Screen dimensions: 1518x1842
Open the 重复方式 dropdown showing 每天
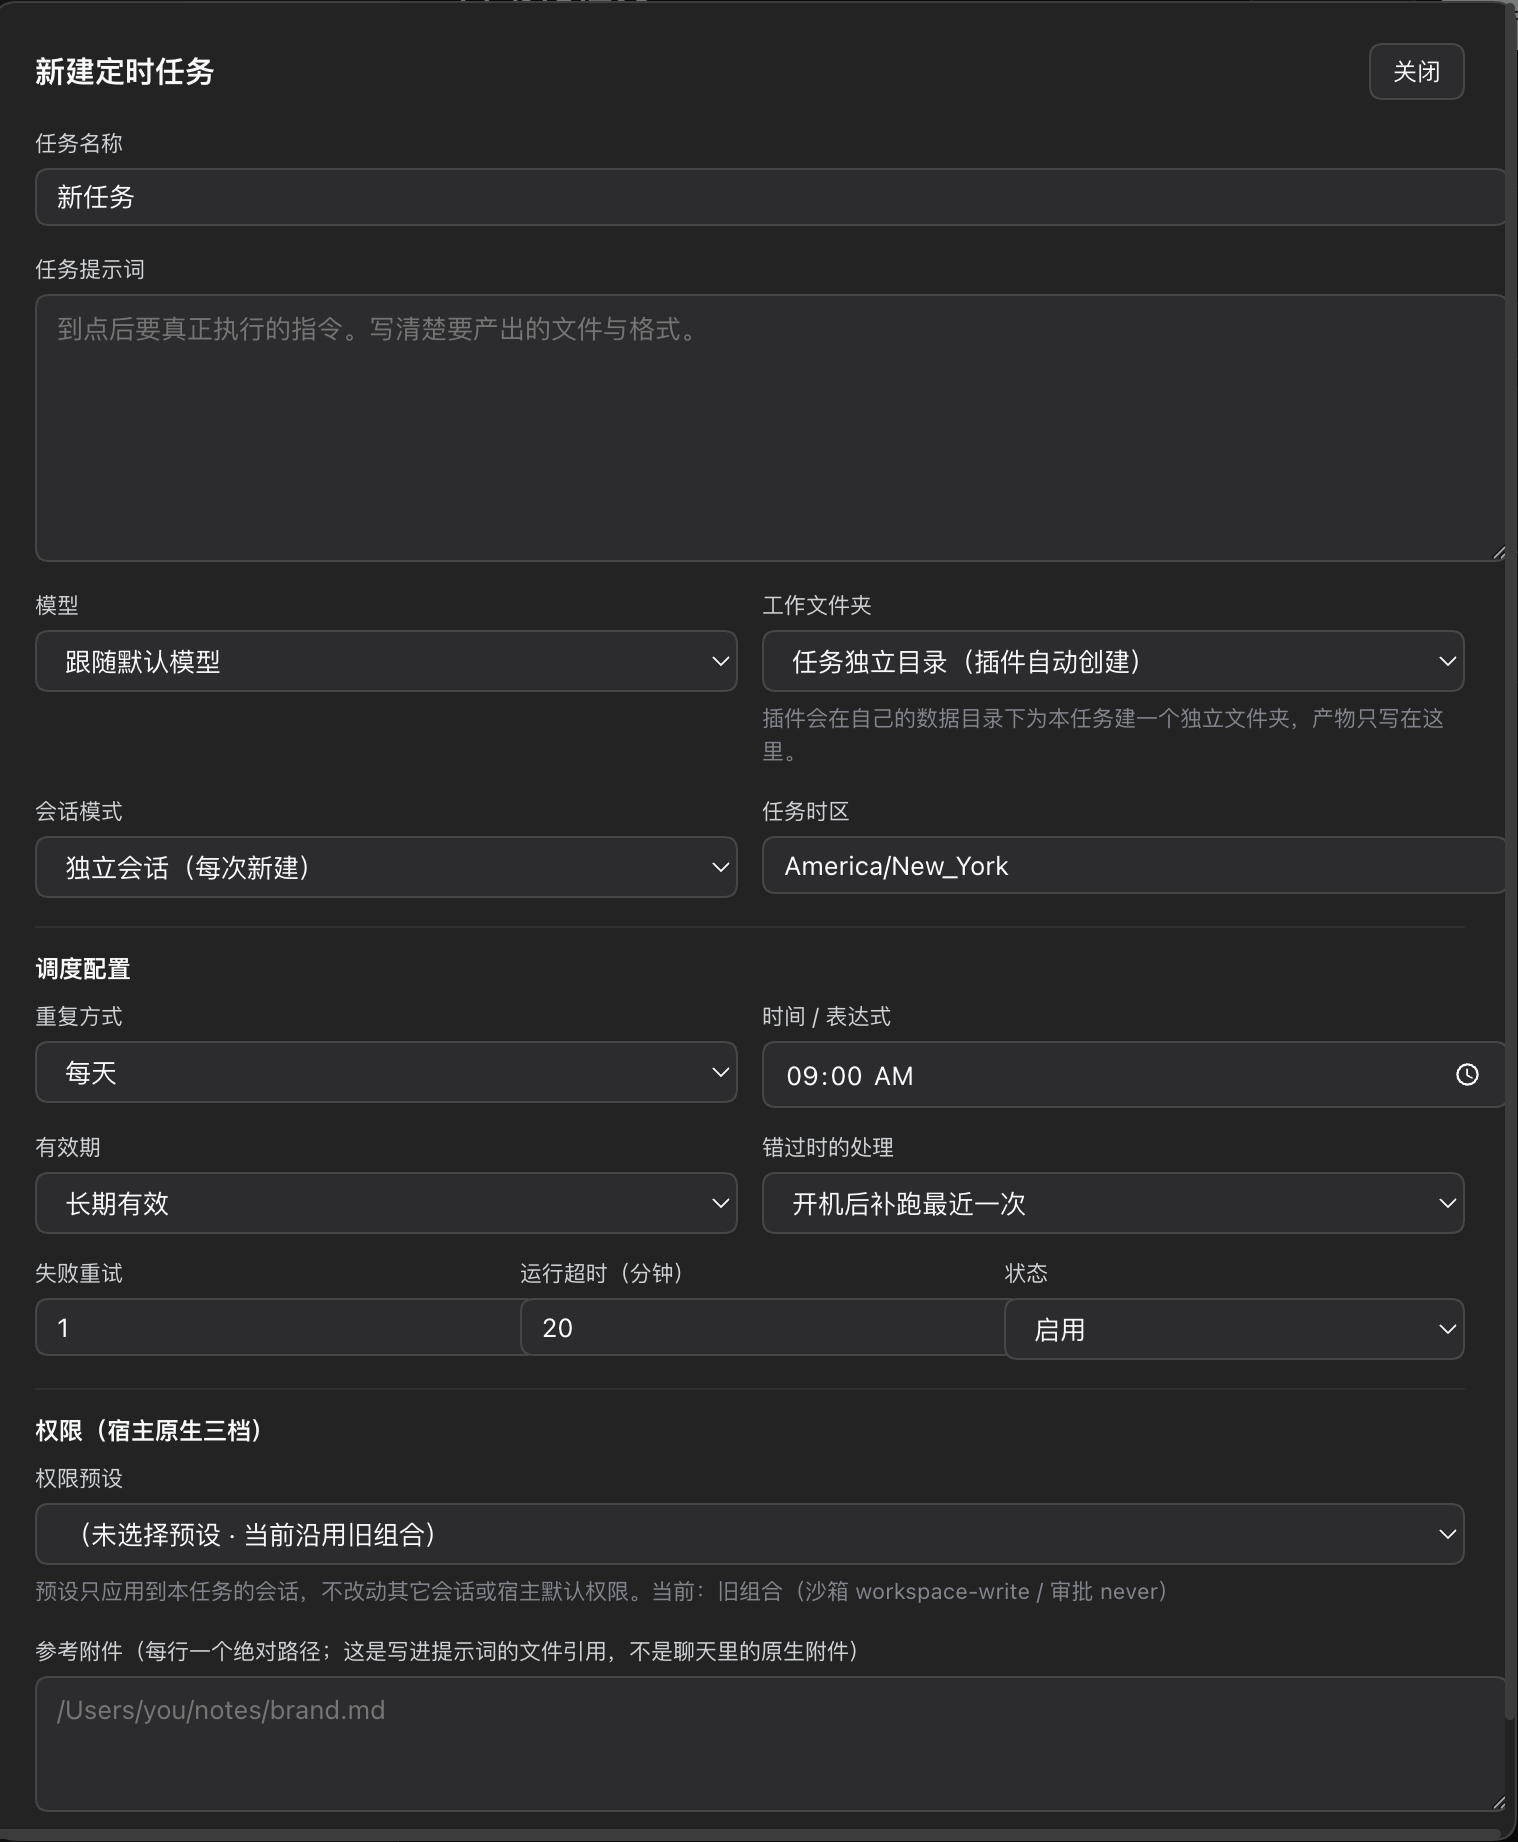(x=386, y=1073)
